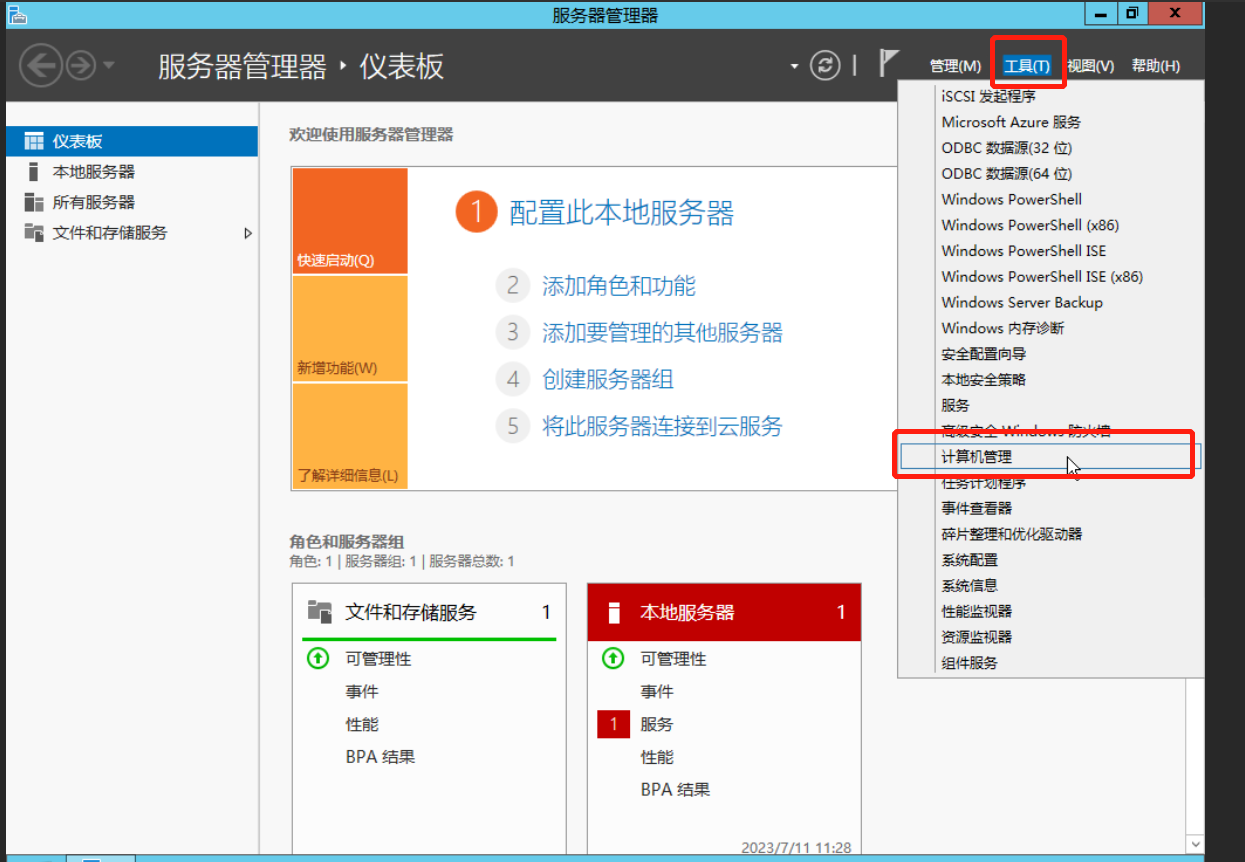This screenshot has width=1245, height=862.
Task: Expand the 文件和存储服务 sidebar arrow
Action: pos(248,233)
